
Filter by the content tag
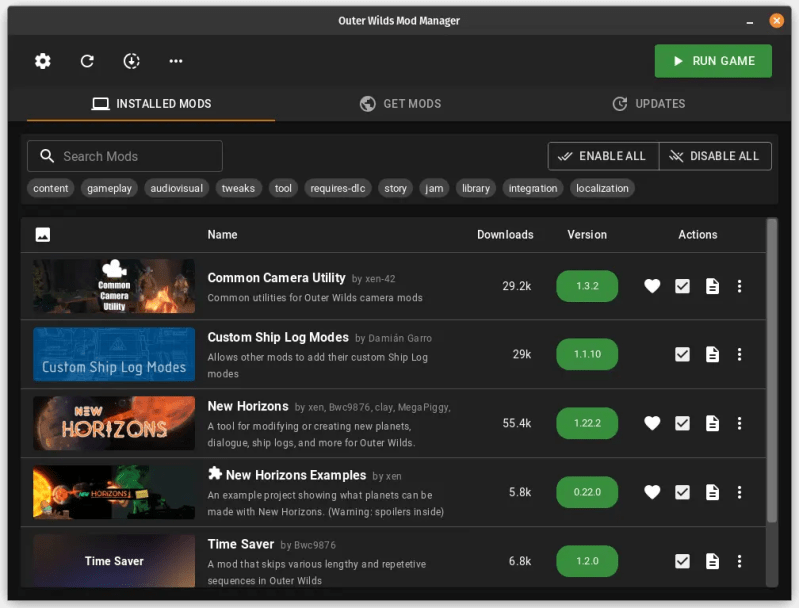click(50, 188)
